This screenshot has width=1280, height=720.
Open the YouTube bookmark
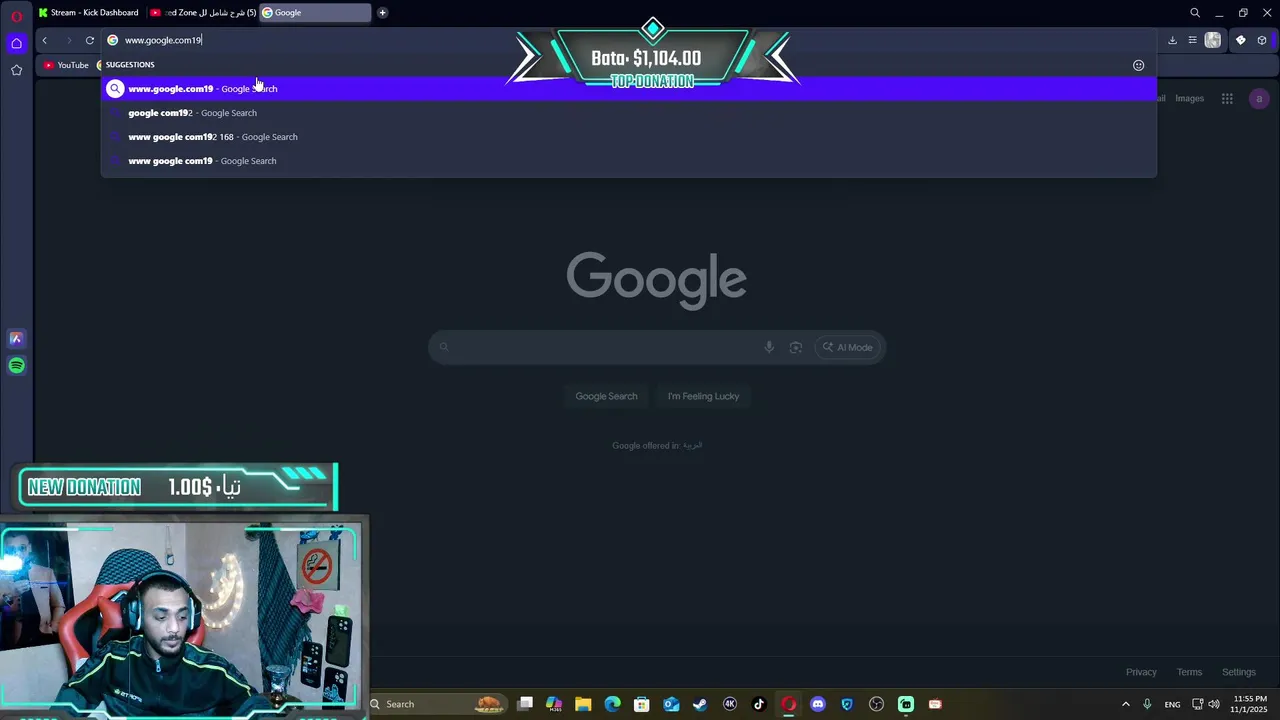(66, 65)
